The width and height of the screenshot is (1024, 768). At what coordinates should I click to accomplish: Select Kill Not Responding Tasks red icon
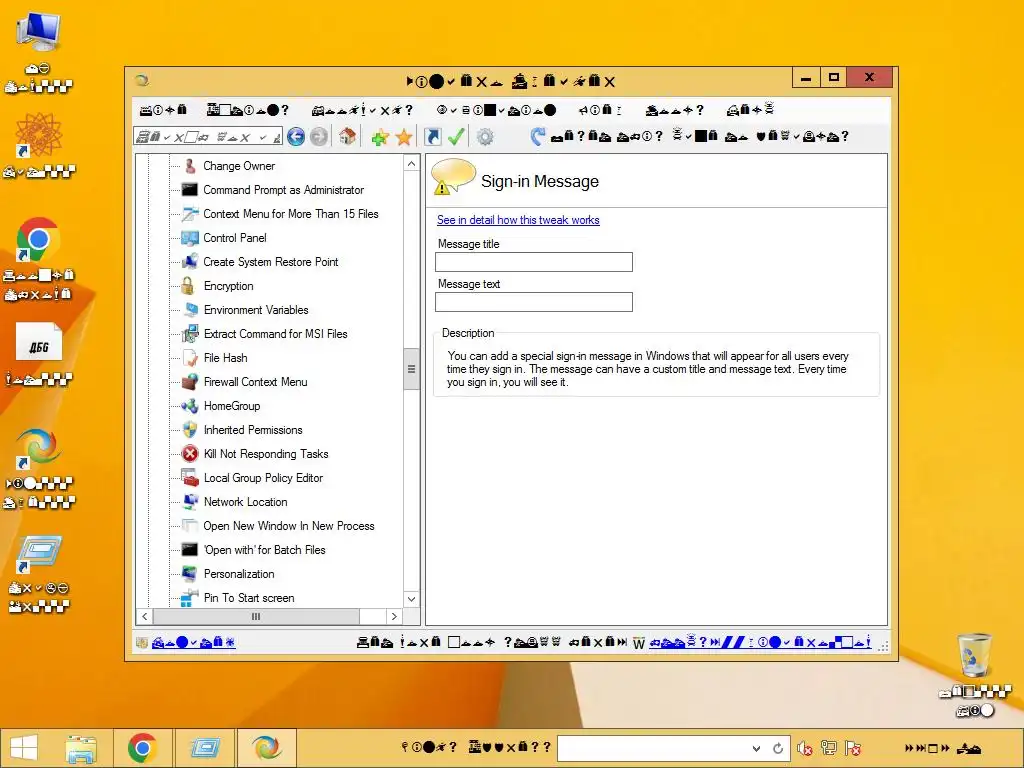(190, 454)
